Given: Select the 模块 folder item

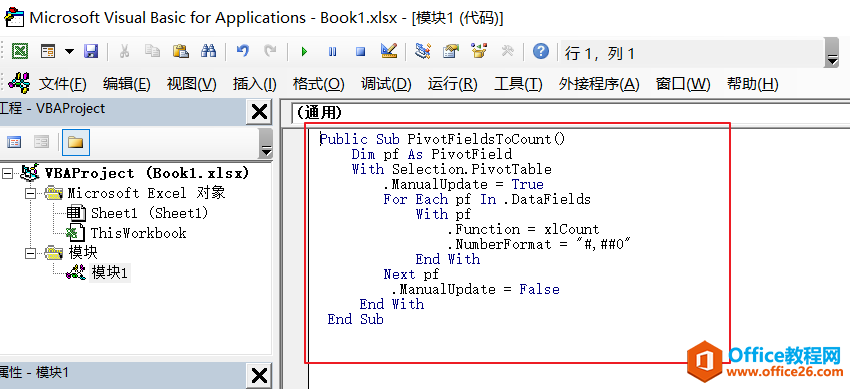Looking at the screenshot, I should click(83, 253).
